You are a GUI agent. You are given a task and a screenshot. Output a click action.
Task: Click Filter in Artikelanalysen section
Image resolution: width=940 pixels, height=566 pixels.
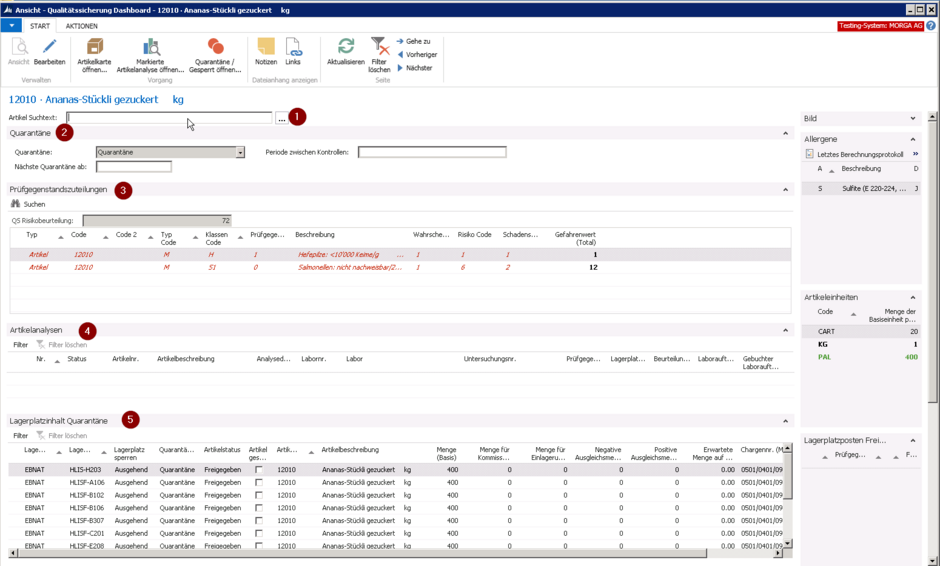(x=20, y=345)
